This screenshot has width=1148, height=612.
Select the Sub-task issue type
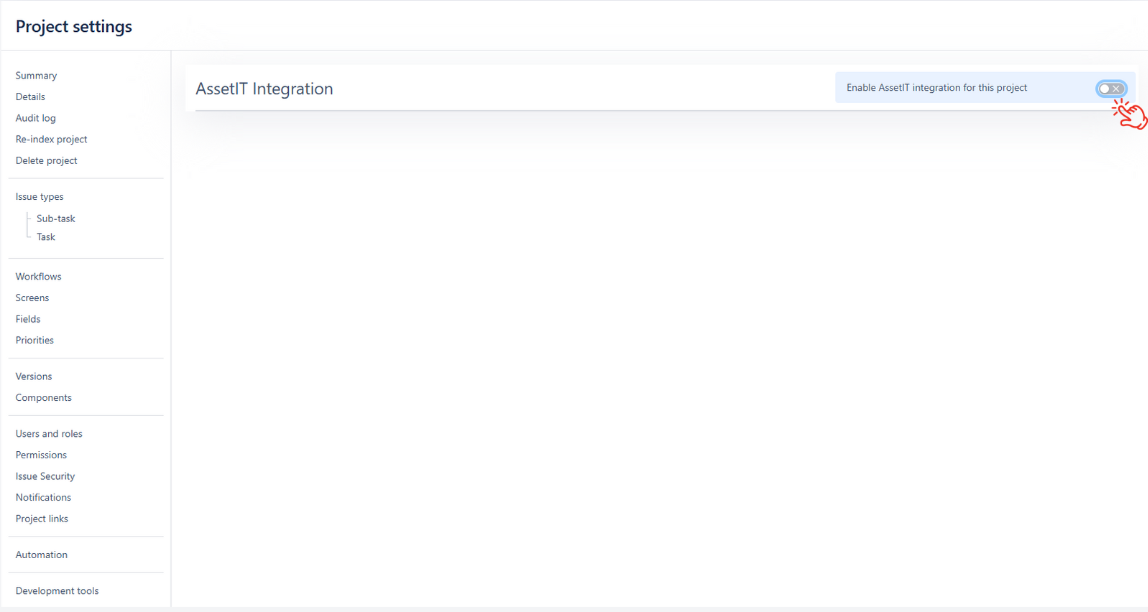pyautogui.click(x=56, y=219)
